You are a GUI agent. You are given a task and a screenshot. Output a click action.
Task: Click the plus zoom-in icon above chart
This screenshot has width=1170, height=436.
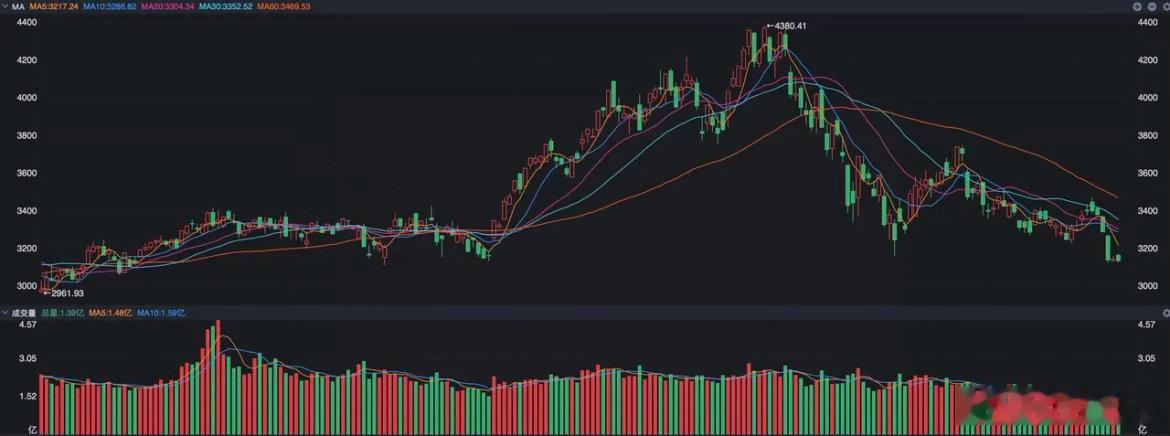tap(1137, 6)
